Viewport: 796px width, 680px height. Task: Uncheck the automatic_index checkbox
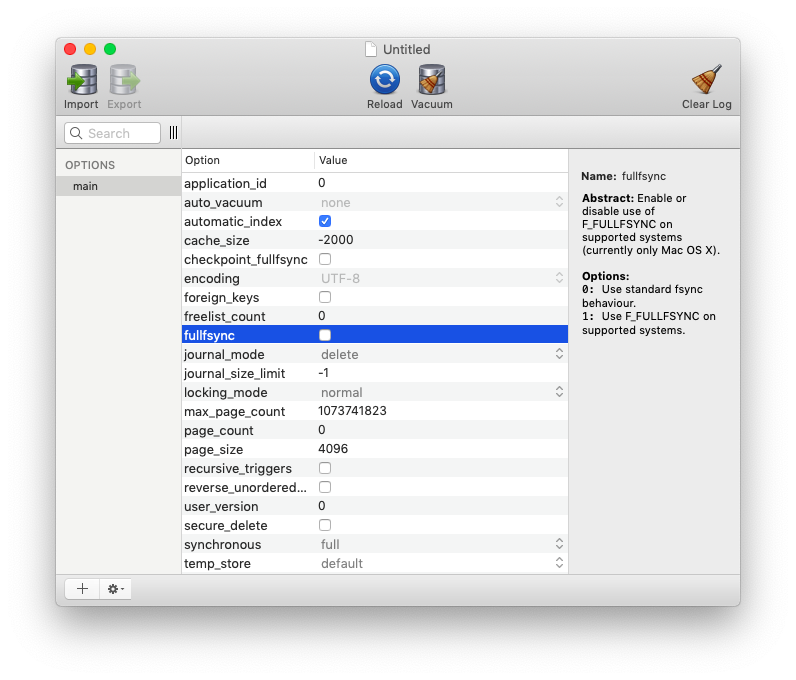(325, 221)
